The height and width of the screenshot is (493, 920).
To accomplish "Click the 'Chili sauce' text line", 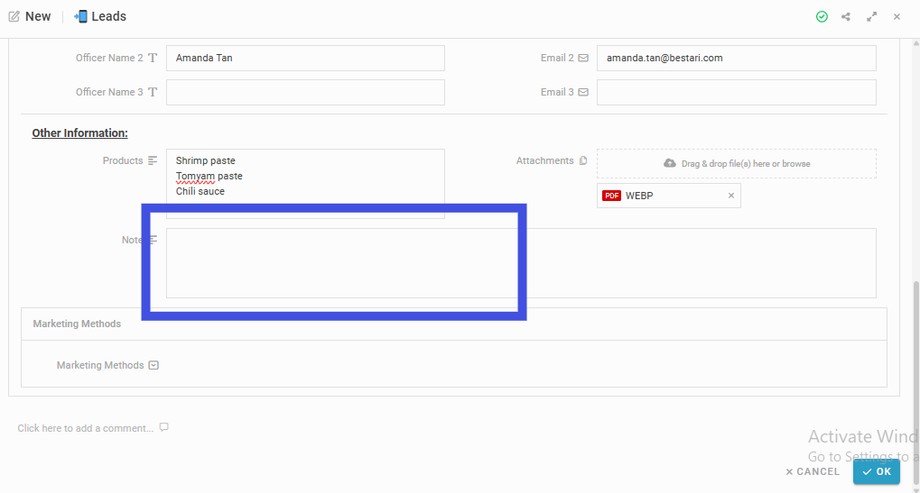I will 200,191.
